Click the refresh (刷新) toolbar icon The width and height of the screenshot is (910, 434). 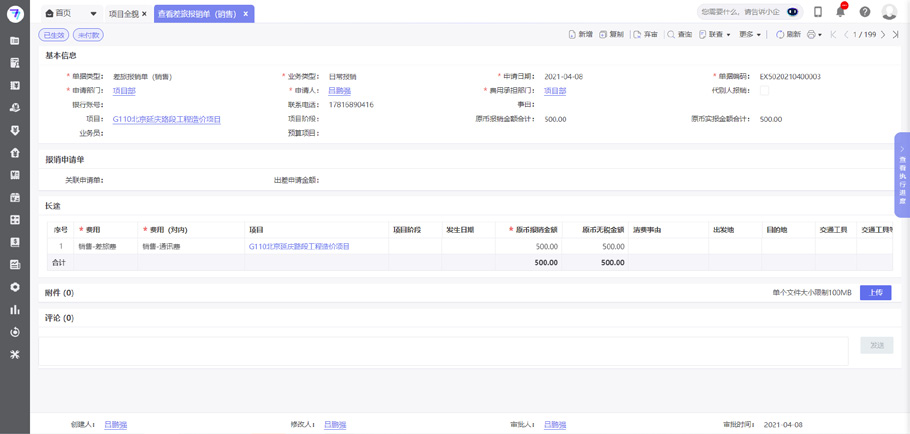coord(788,35)
